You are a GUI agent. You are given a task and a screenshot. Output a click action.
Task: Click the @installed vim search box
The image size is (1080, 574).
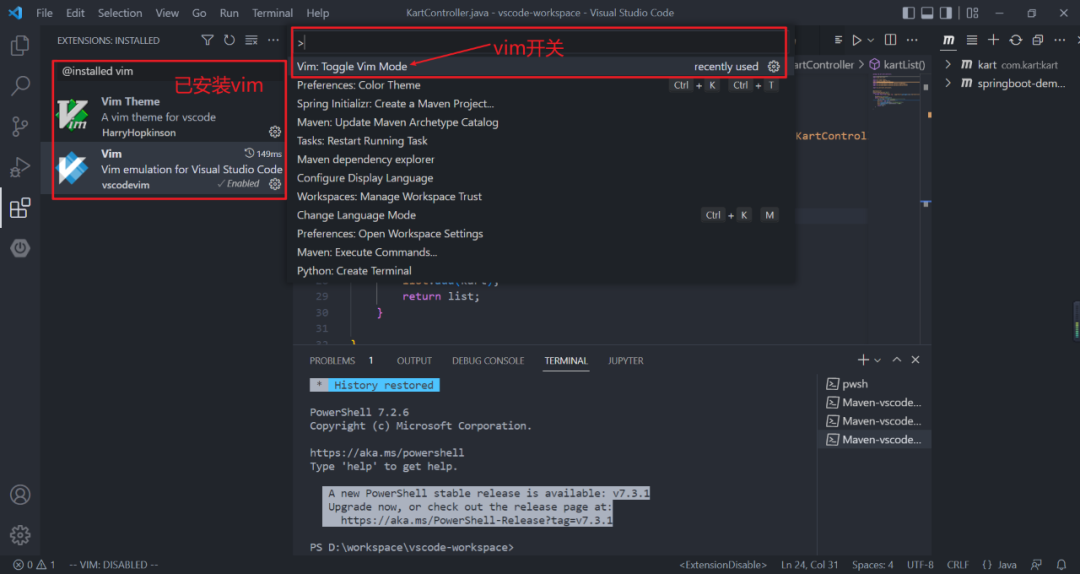click(169, 71)
